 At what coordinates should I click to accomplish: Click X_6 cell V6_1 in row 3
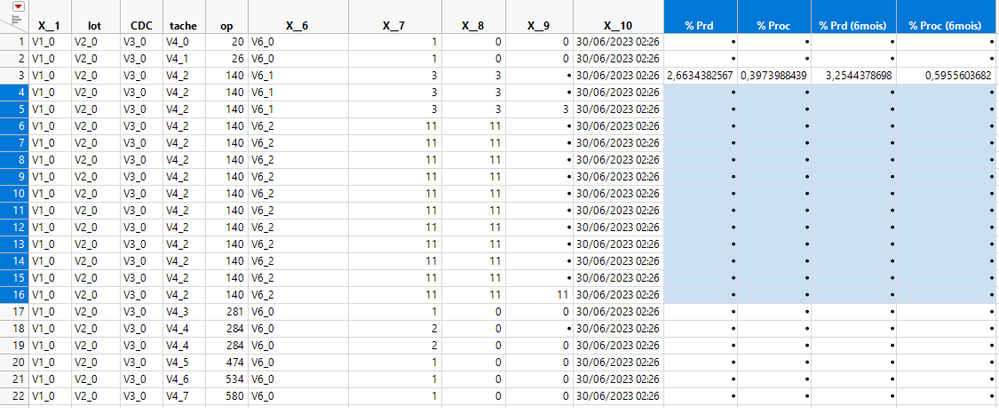(298, 76)
